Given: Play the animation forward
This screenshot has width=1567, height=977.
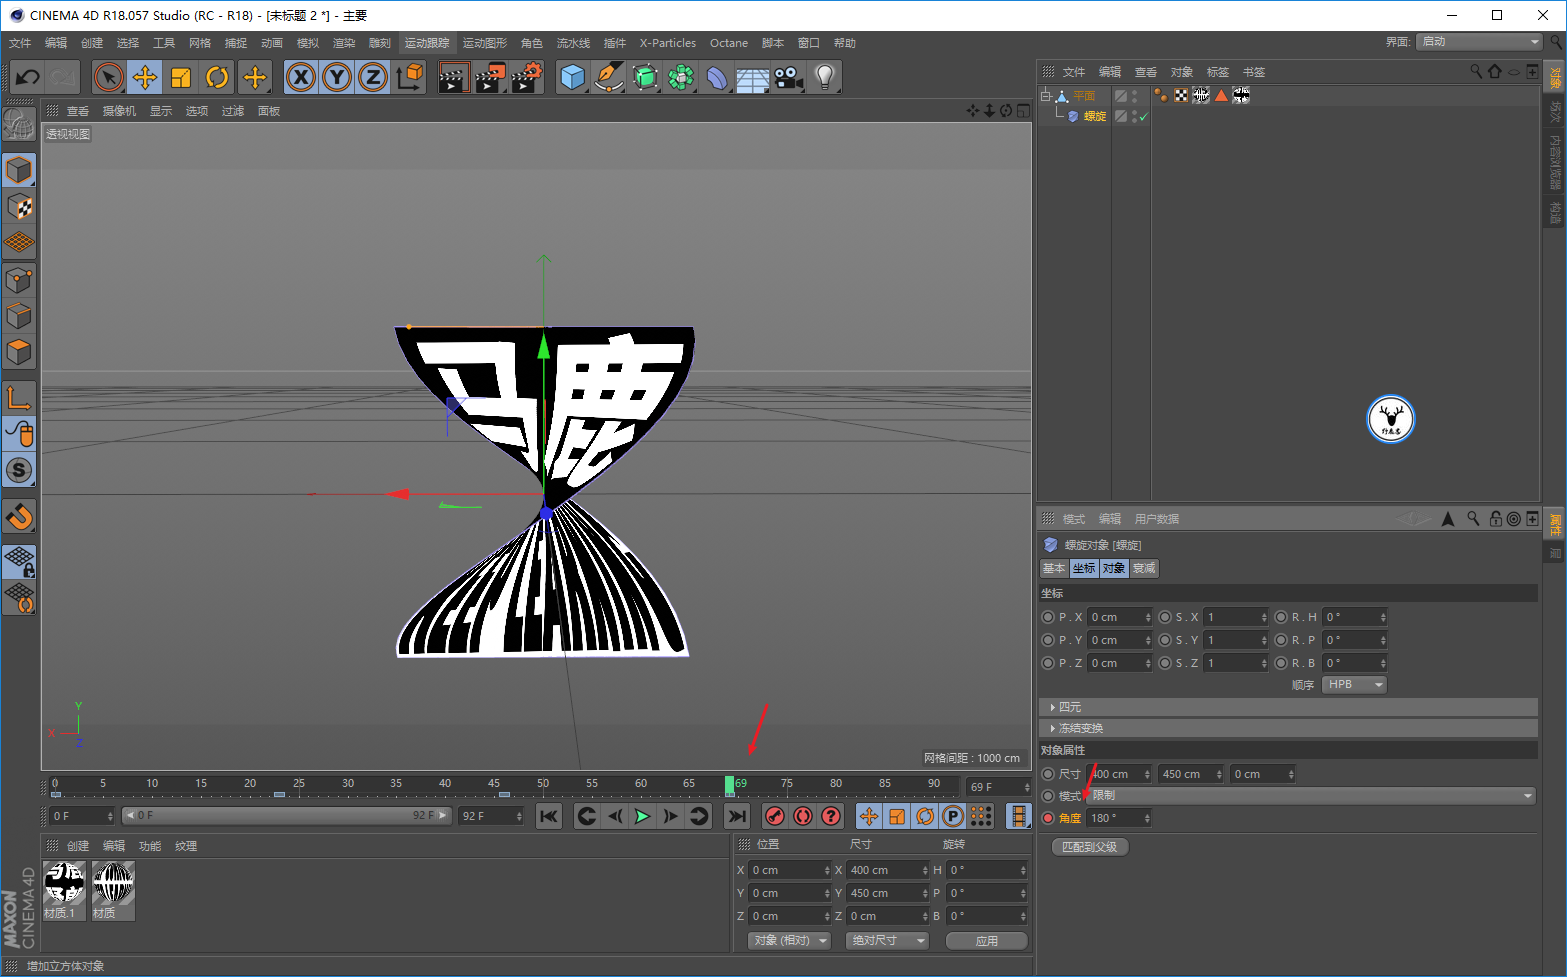Looking at the screenshot, I should (642, 816).
